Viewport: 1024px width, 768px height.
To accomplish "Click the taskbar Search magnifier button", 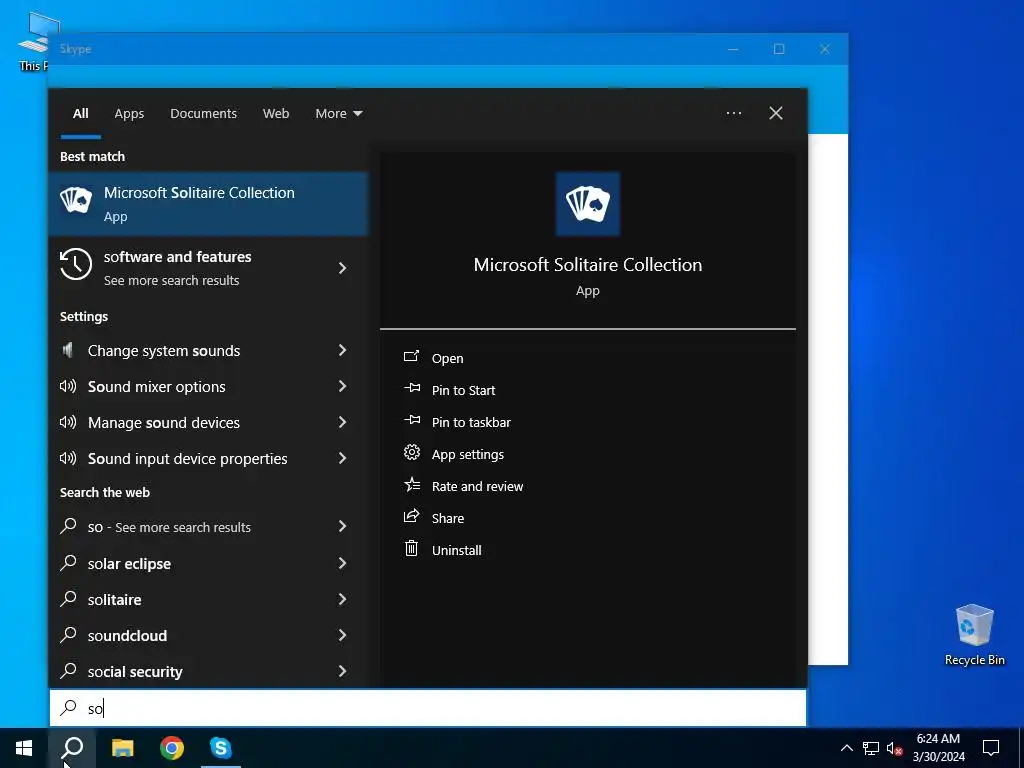I will [72, 748].
